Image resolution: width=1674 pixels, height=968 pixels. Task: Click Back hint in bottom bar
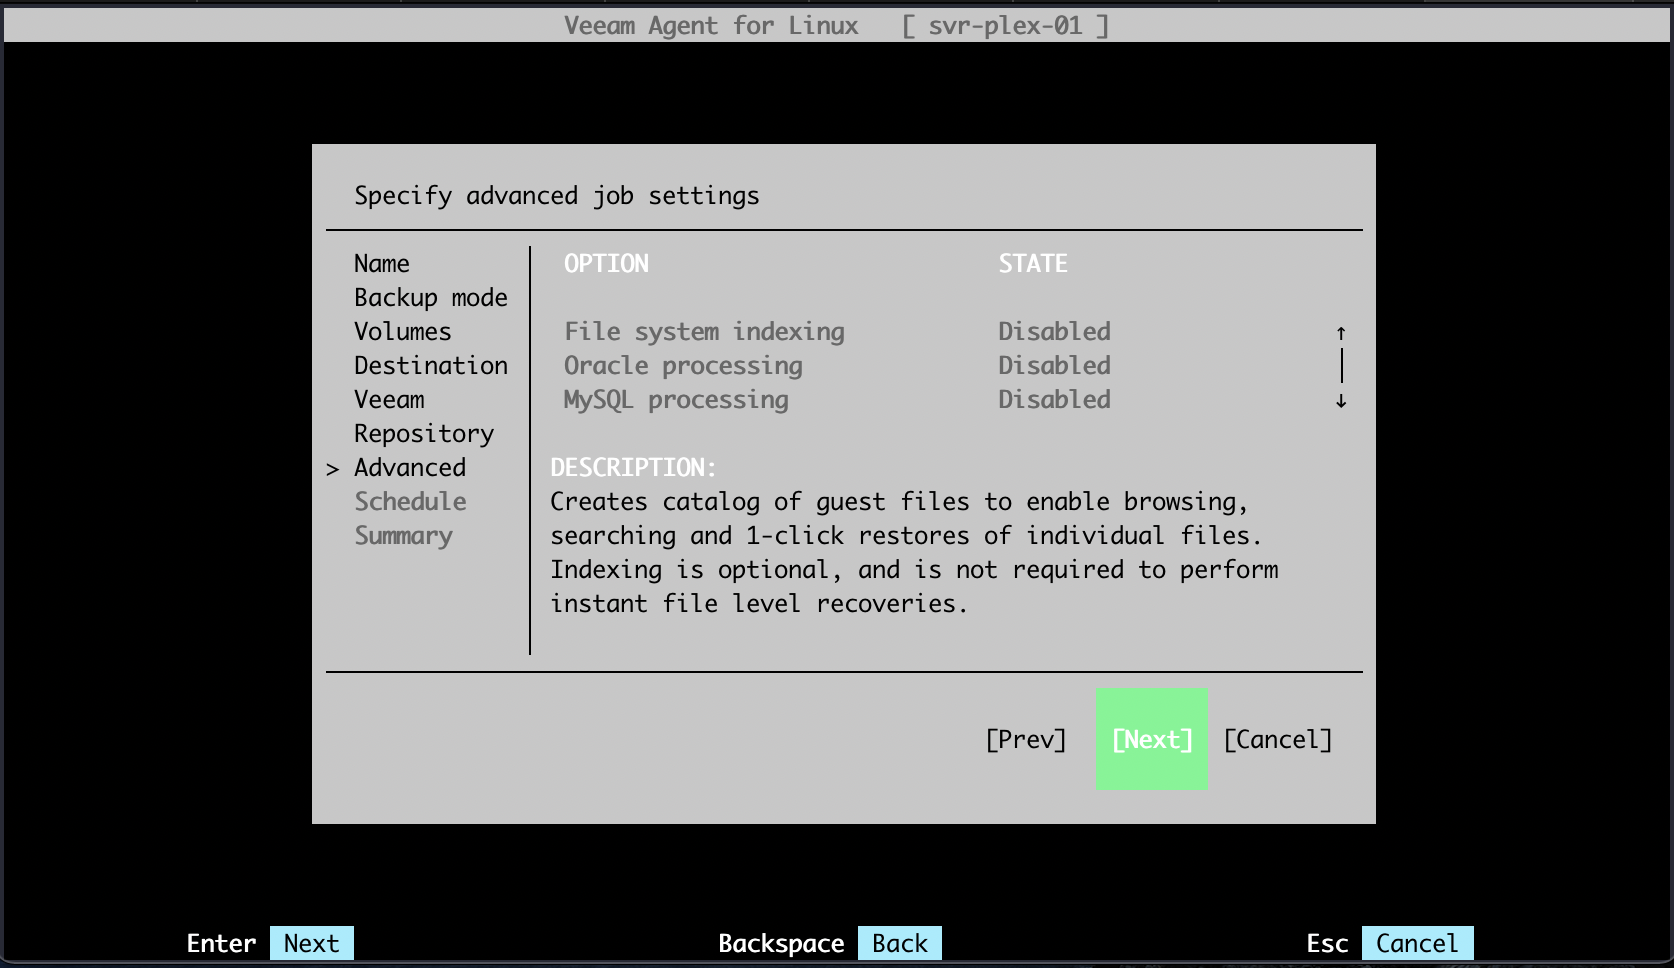click(x=900, y=943)
